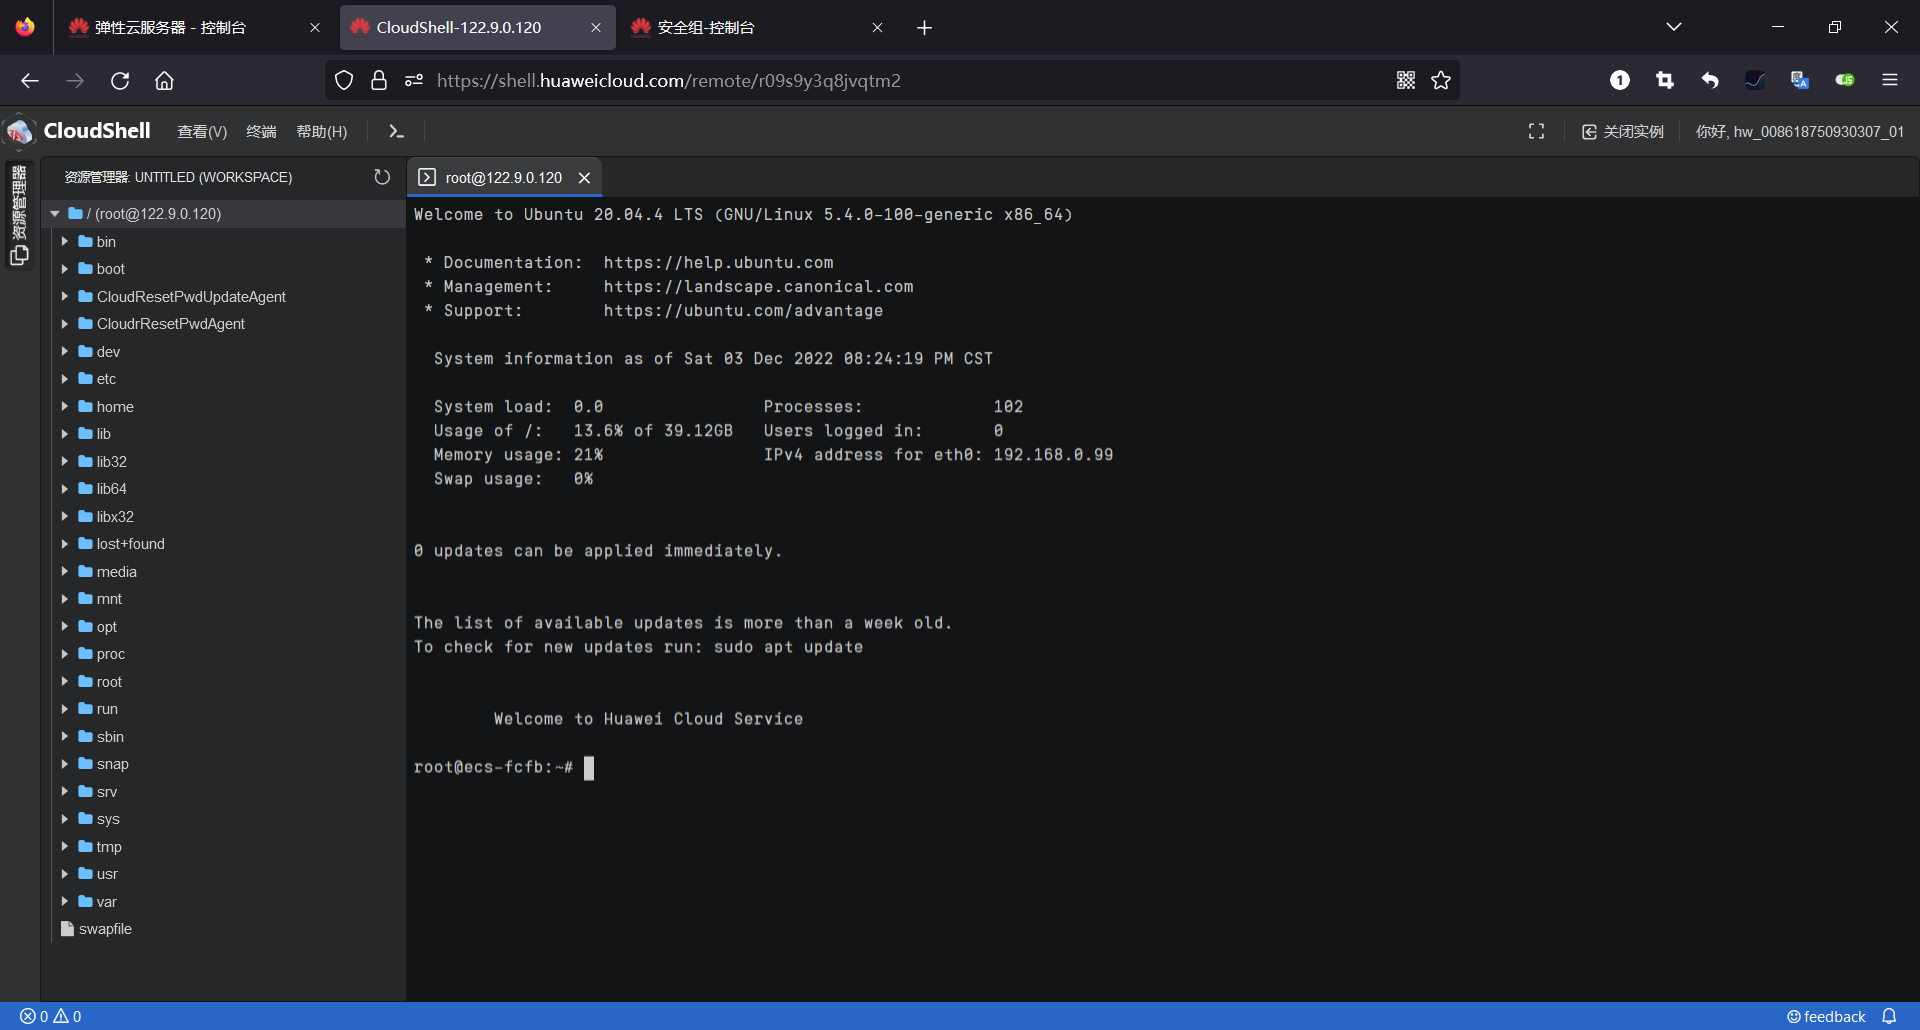Open the 查看(V) menu
Screen dimensions: 1920x1030
point(202,132)
